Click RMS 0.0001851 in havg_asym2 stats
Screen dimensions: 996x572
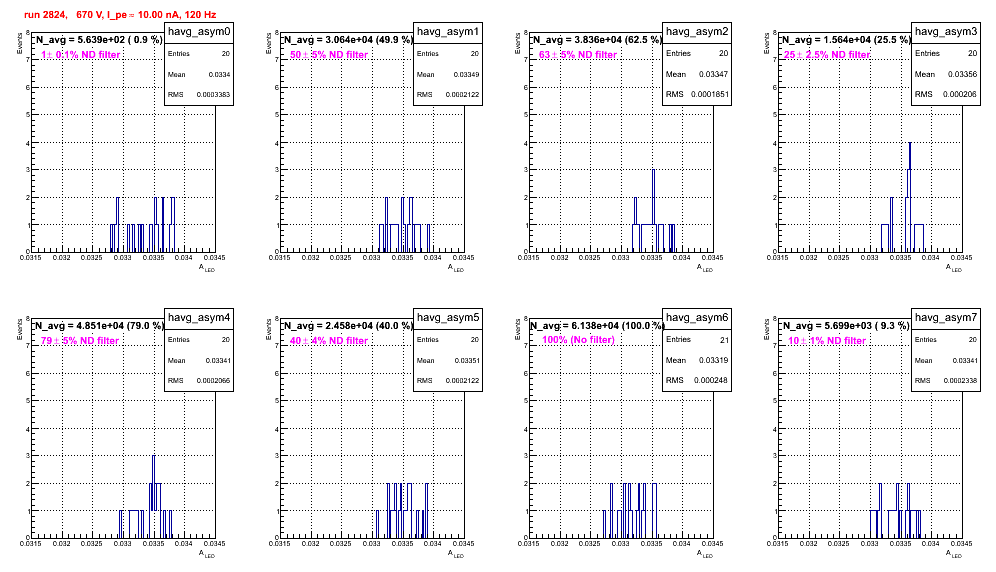(x=697, y=94)
